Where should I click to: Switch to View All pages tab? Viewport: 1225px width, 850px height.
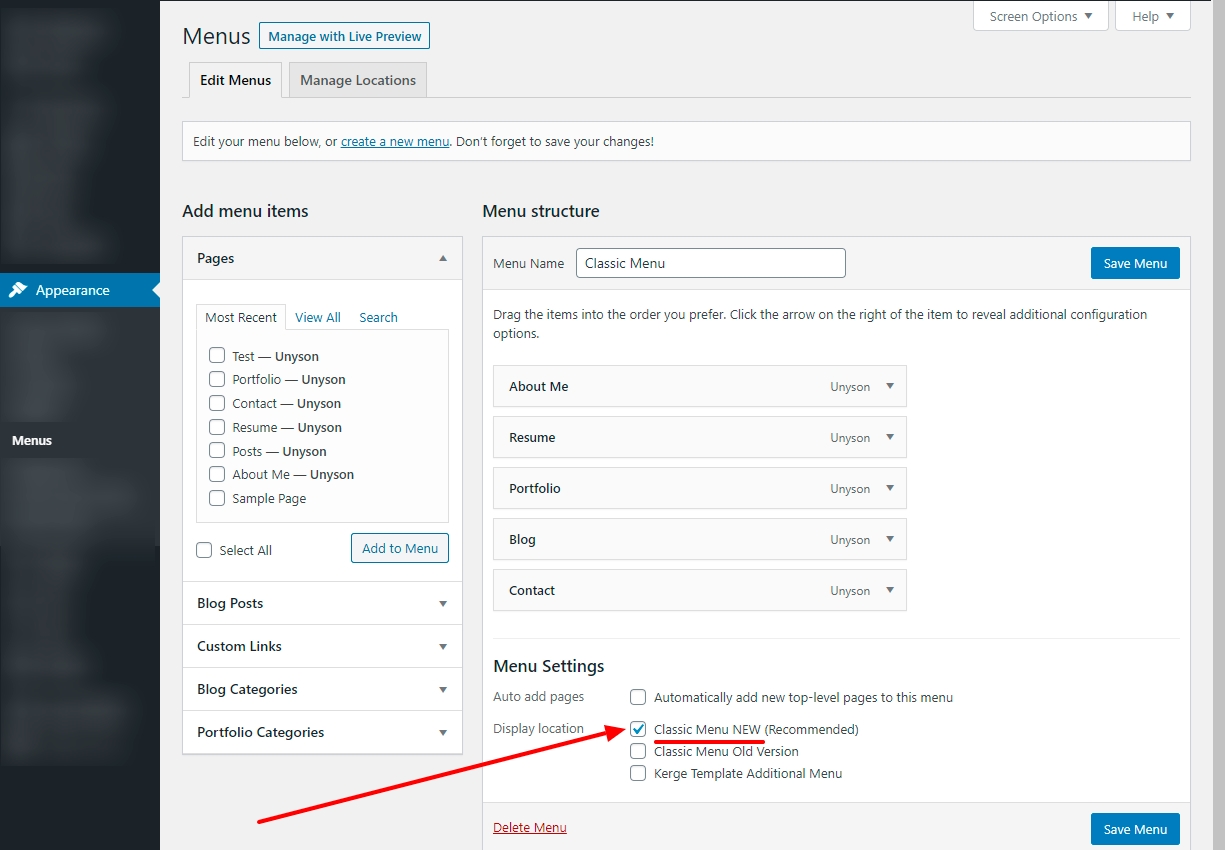(x=318, y=317)
